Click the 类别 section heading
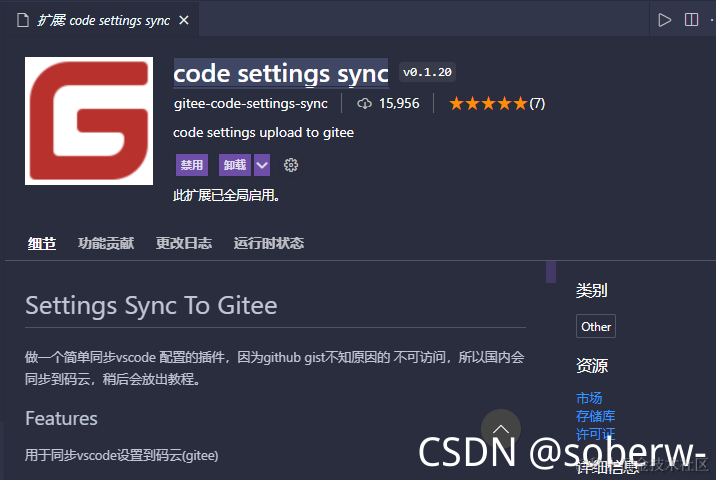The width and height of the screenshot is (716, 480). (x=591, y=290)
